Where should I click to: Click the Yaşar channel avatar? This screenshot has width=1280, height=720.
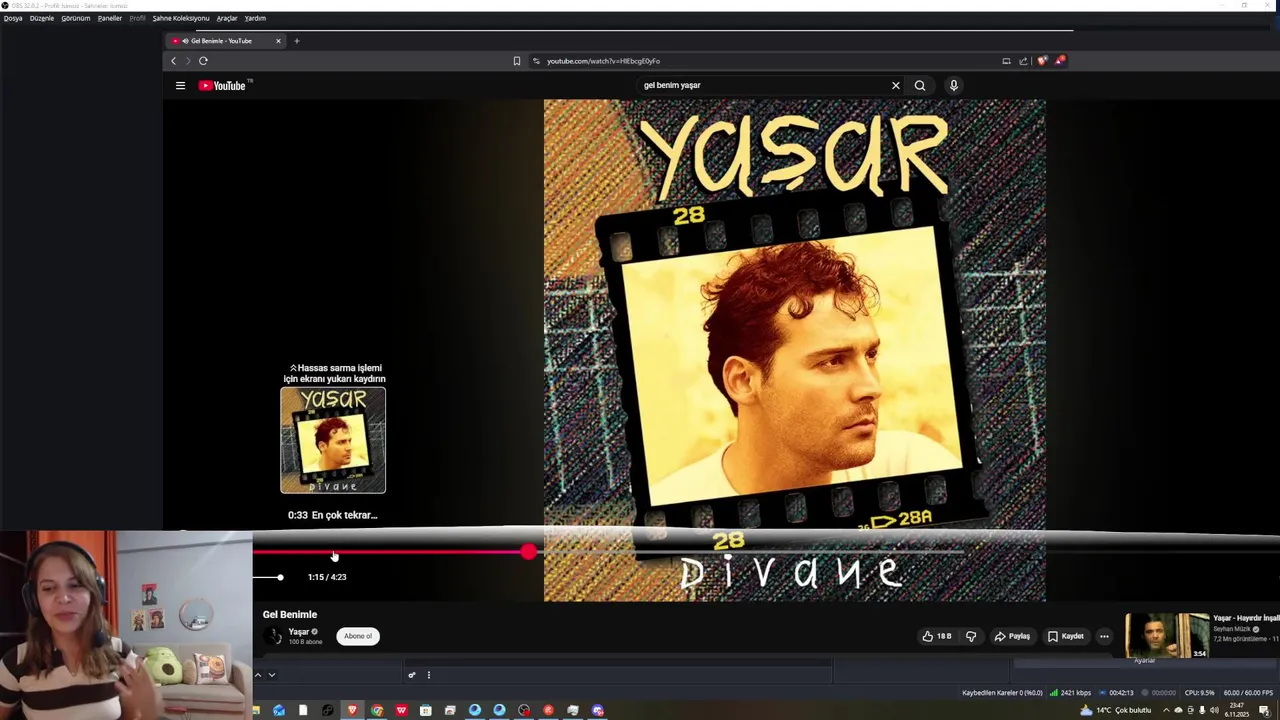[274, 636]
